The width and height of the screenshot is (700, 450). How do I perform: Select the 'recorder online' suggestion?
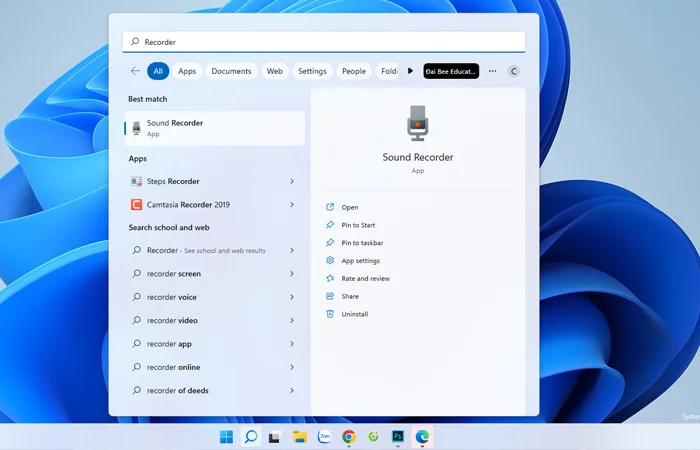pos(214,367)
